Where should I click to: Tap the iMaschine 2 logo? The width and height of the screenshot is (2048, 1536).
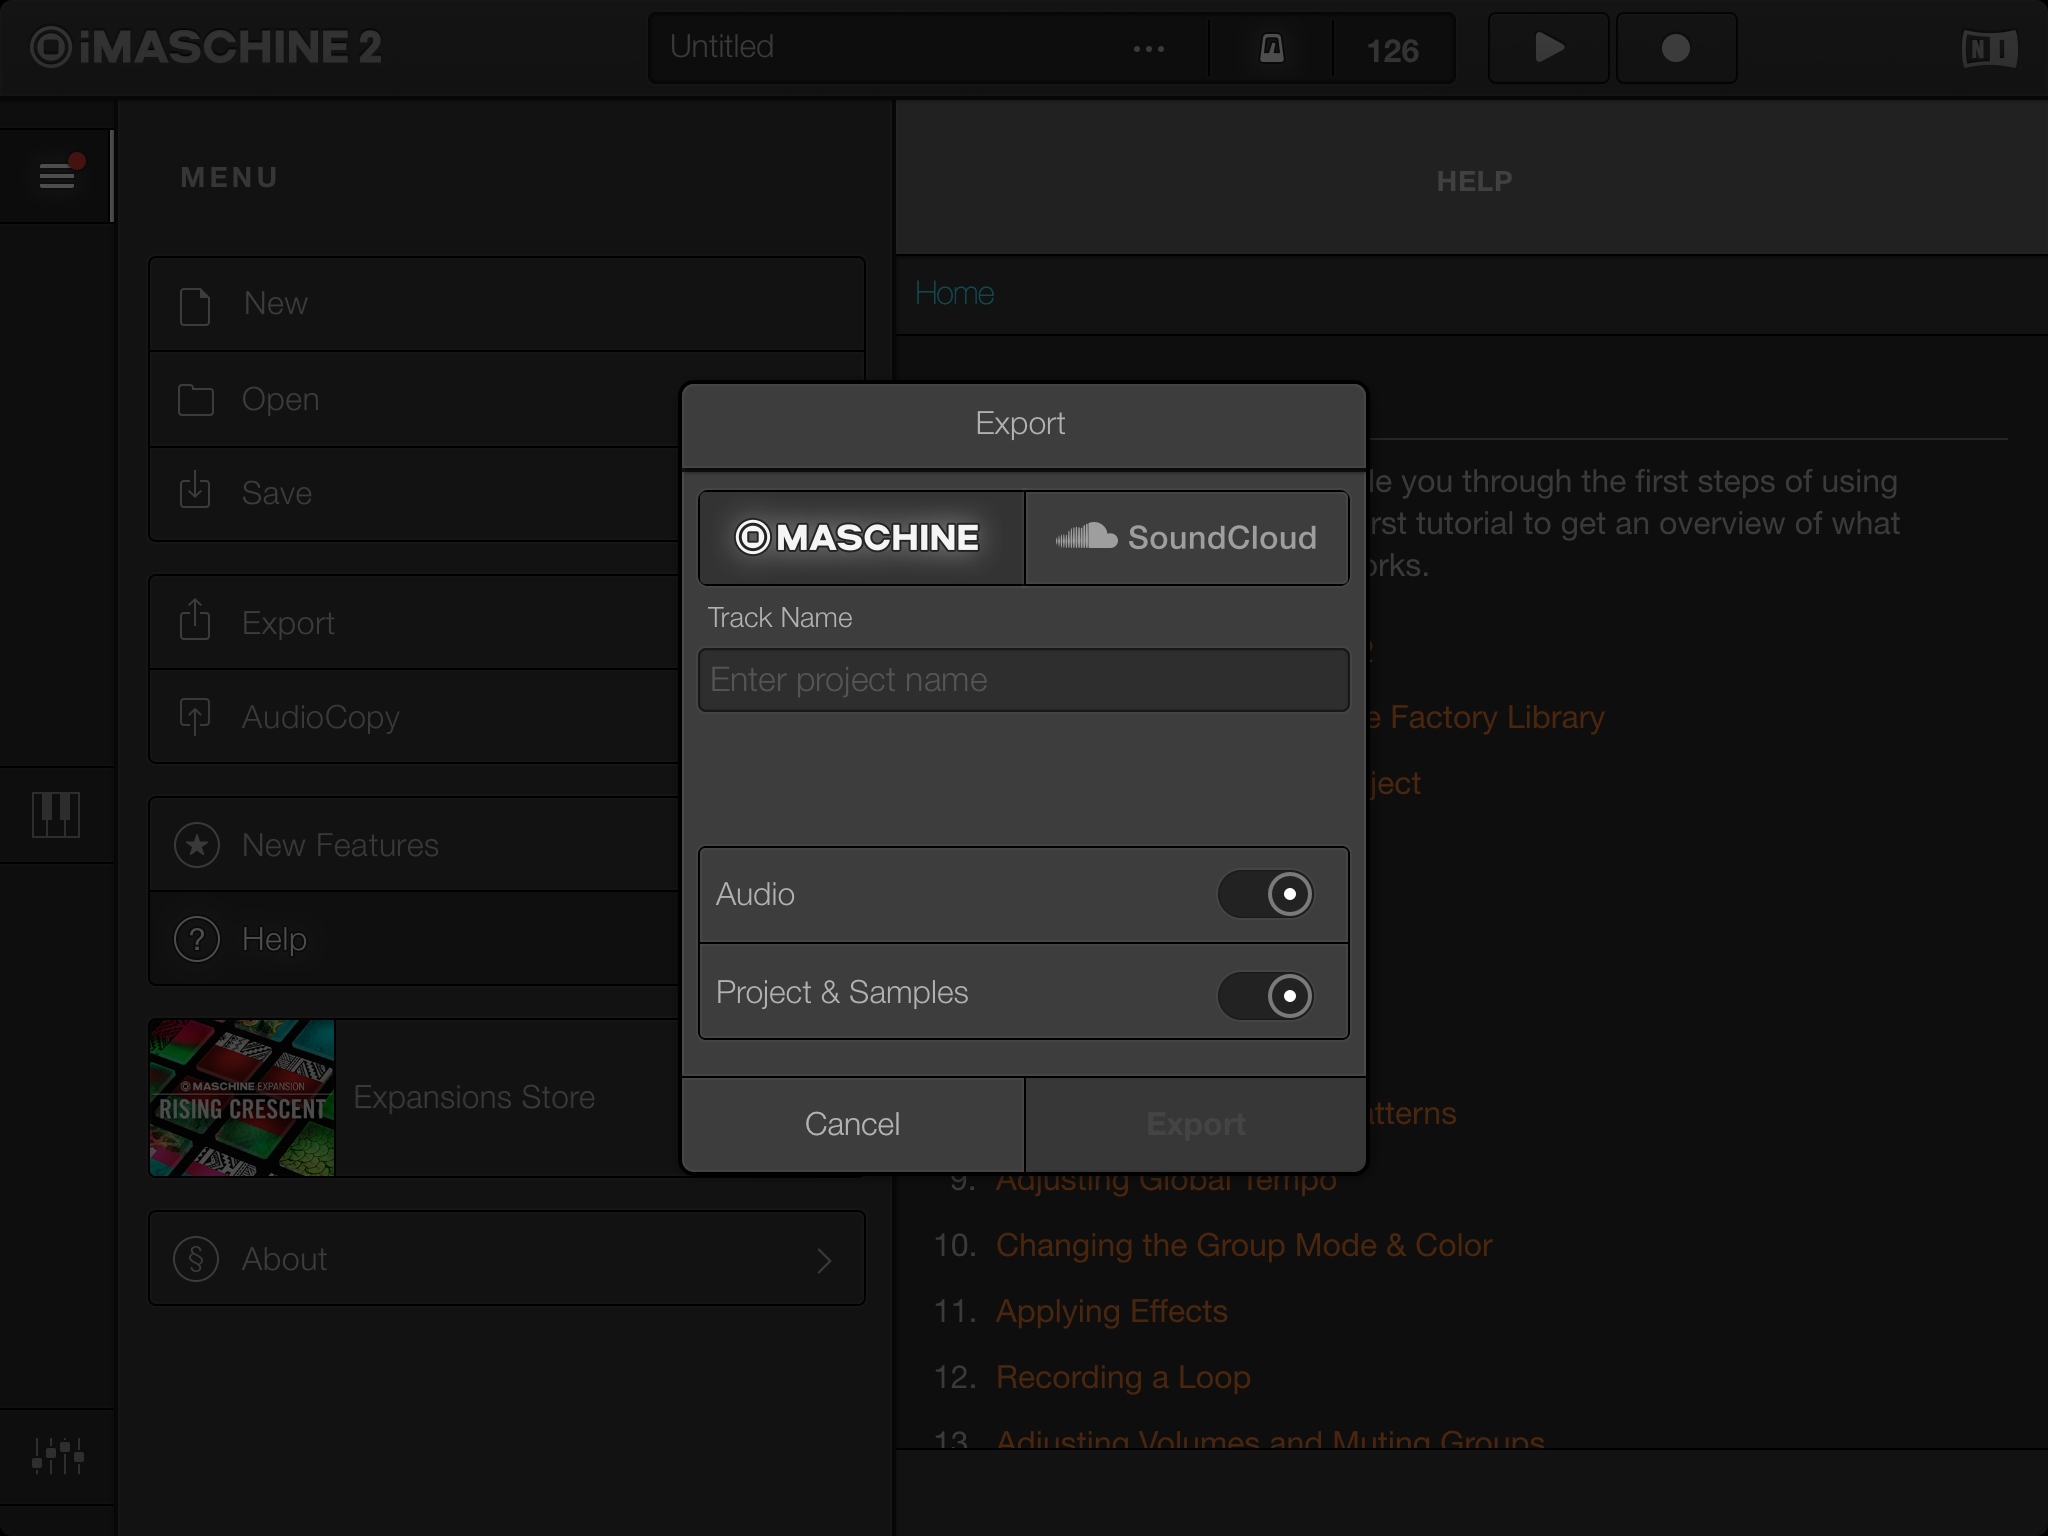coord(206,47)
